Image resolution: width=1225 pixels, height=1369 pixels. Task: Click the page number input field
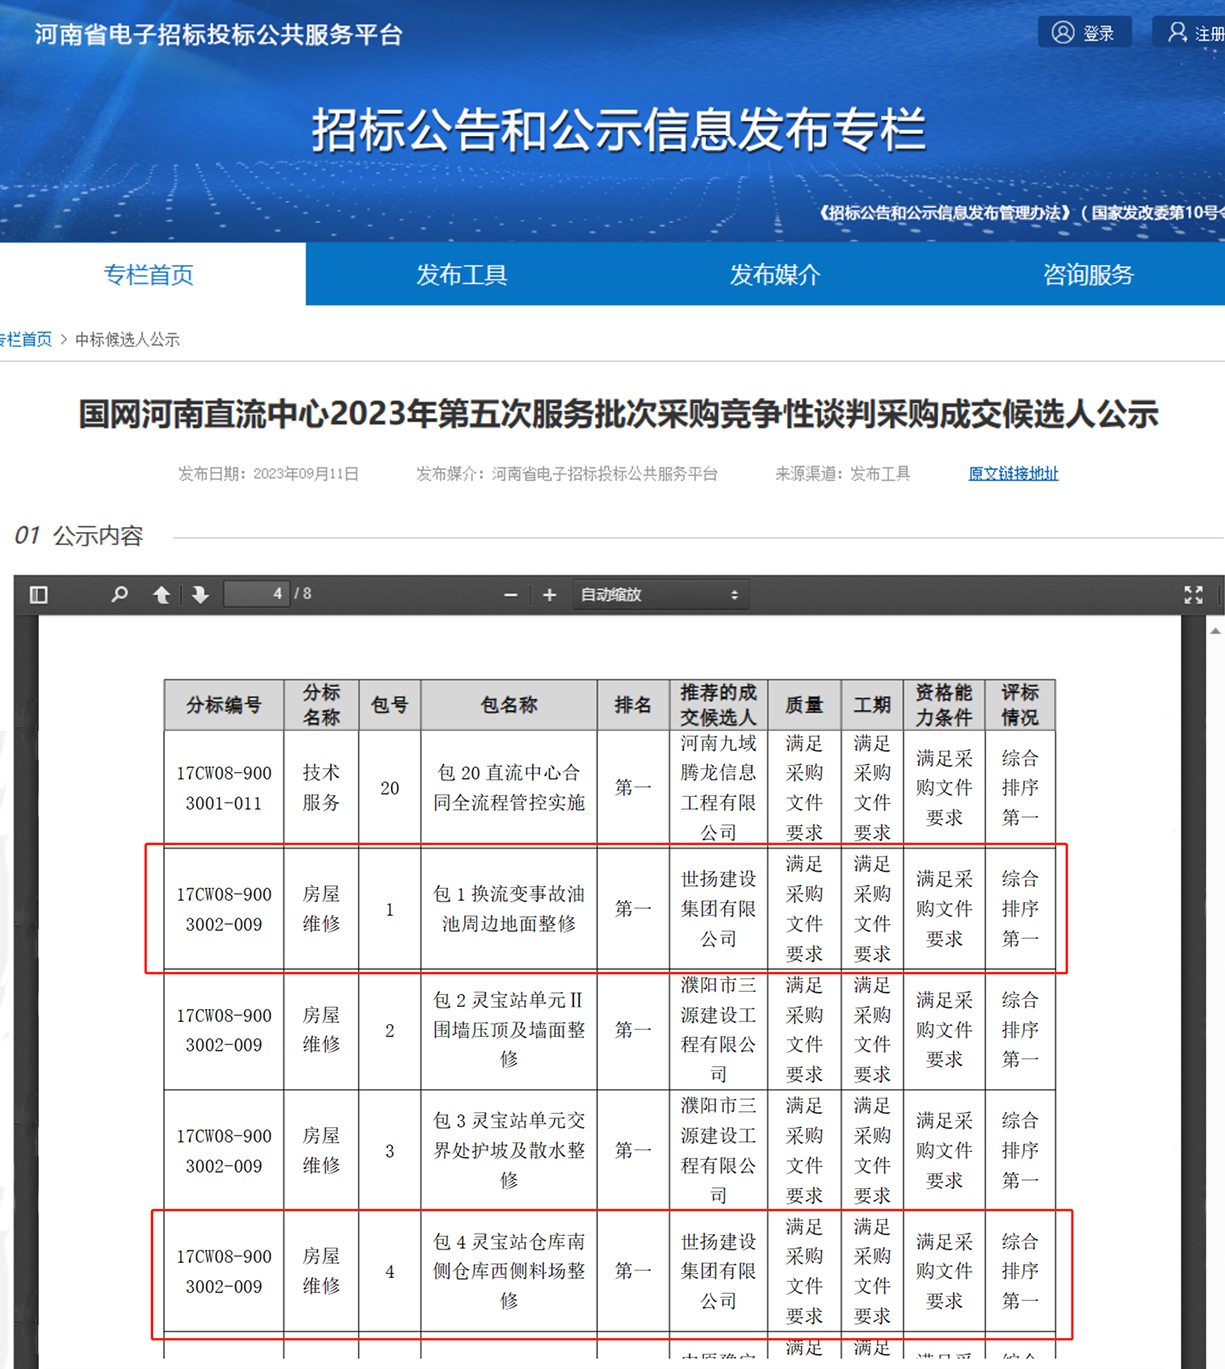tap(256, 594)
